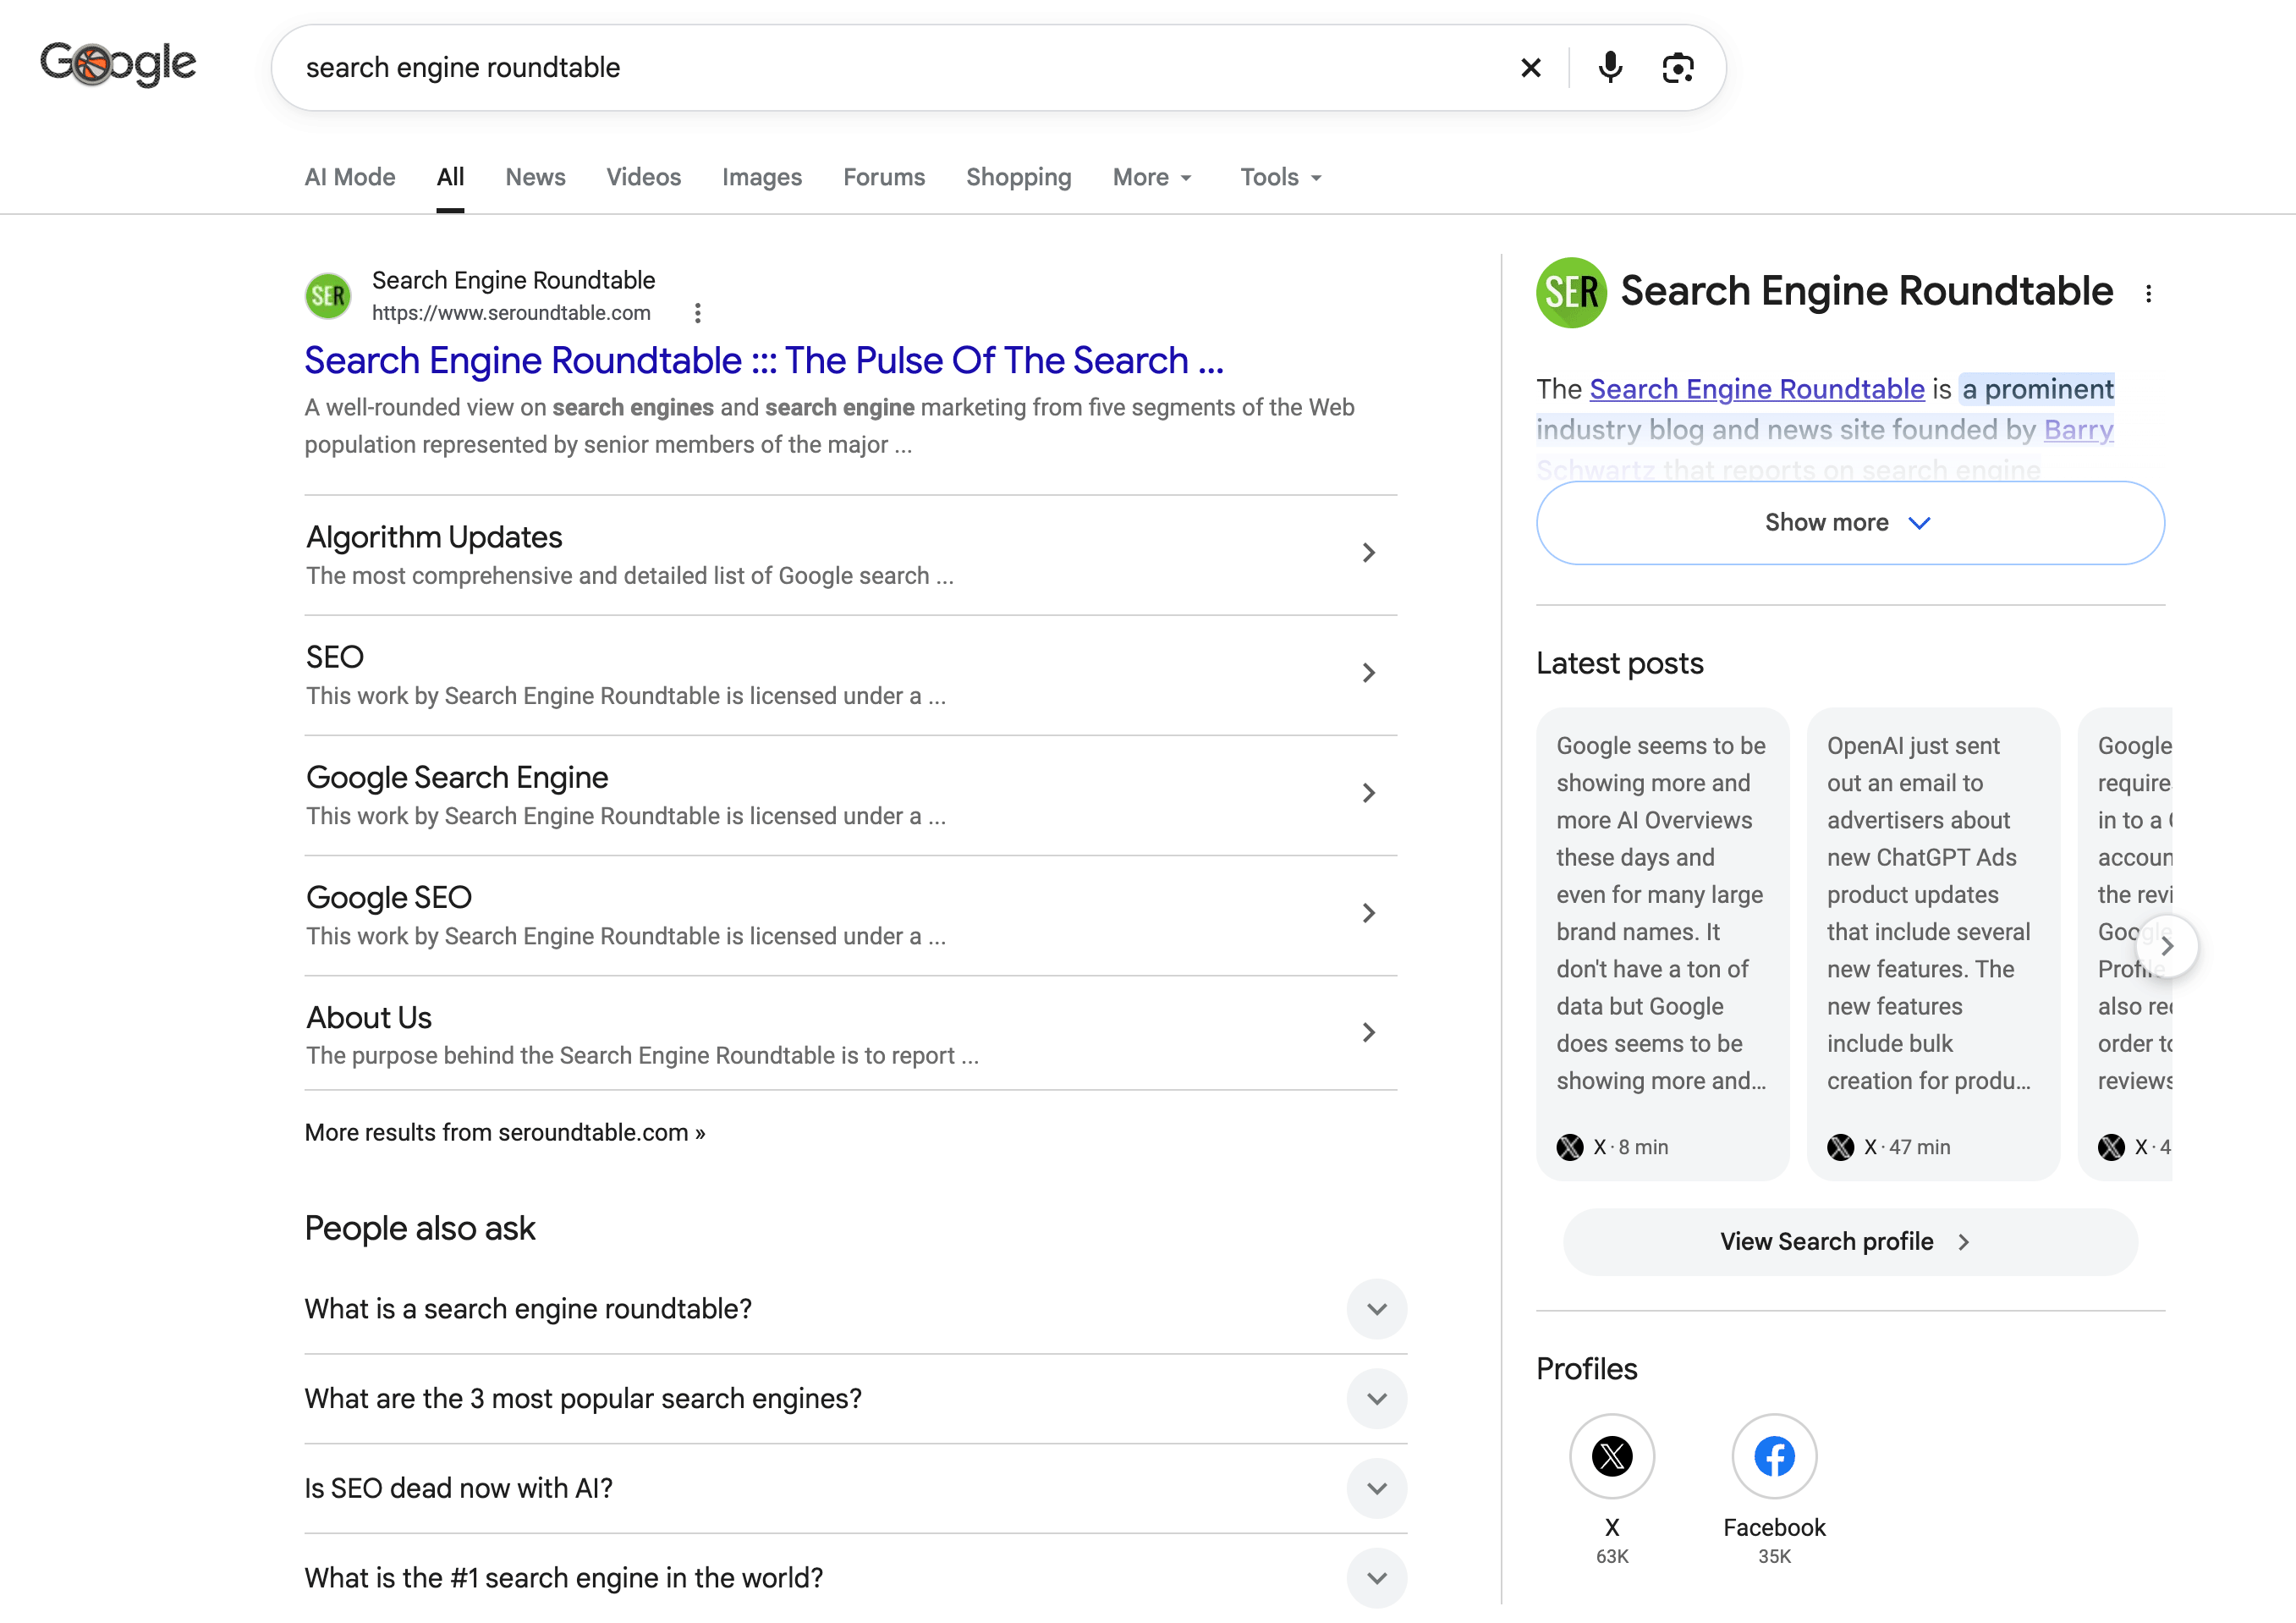Click 'The most comprehensive and detailed list' snippet
The width and height of the screenshot is (2296, 1623).
630,576
